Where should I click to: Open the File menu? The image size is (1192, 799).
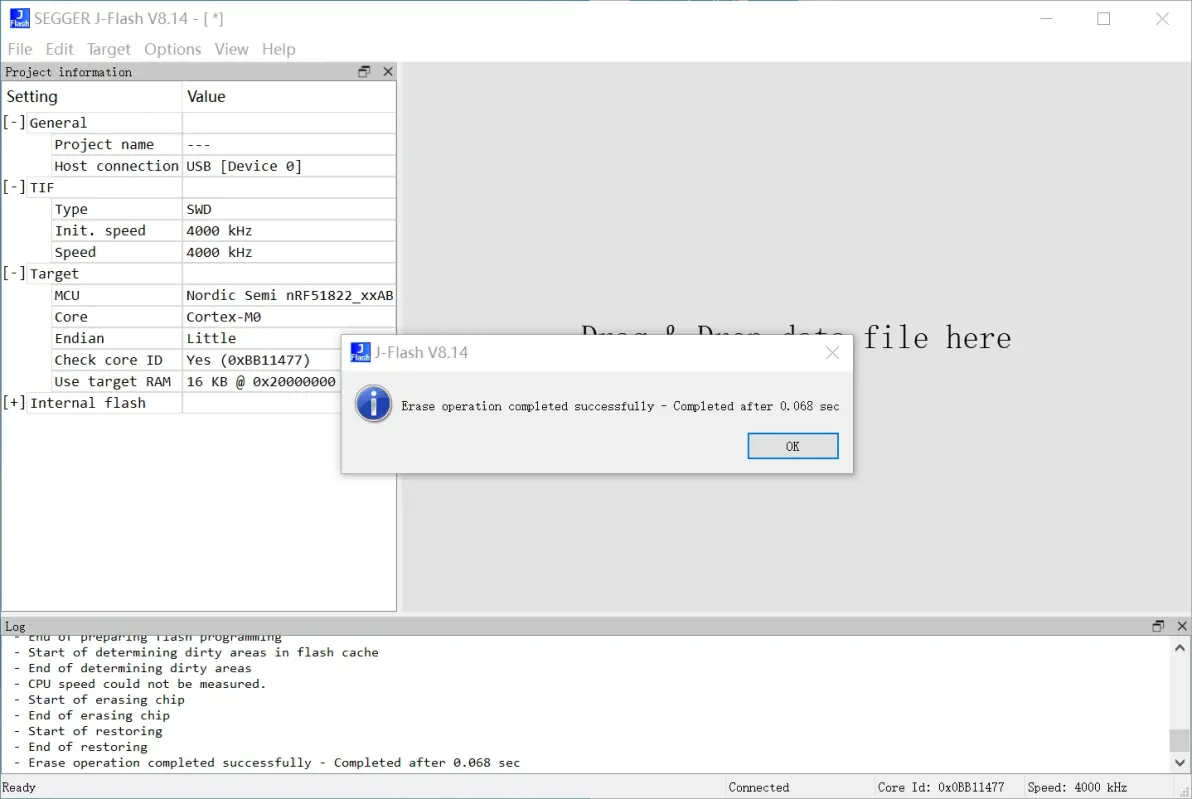click(20, 49)
